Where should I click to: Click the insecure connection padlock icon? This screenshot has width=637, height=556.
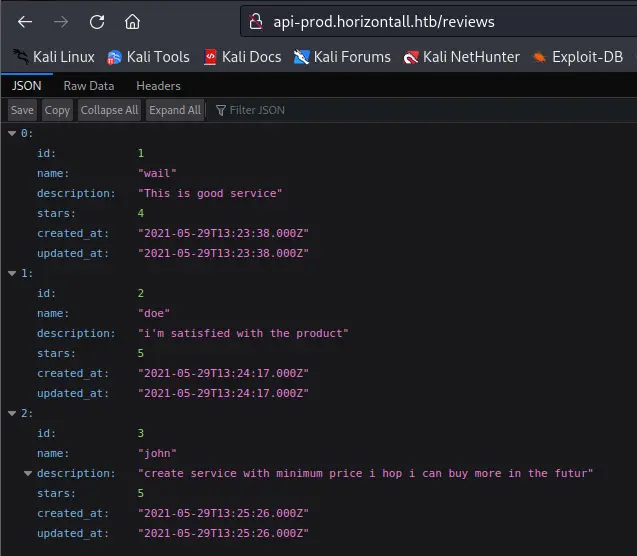256,22
